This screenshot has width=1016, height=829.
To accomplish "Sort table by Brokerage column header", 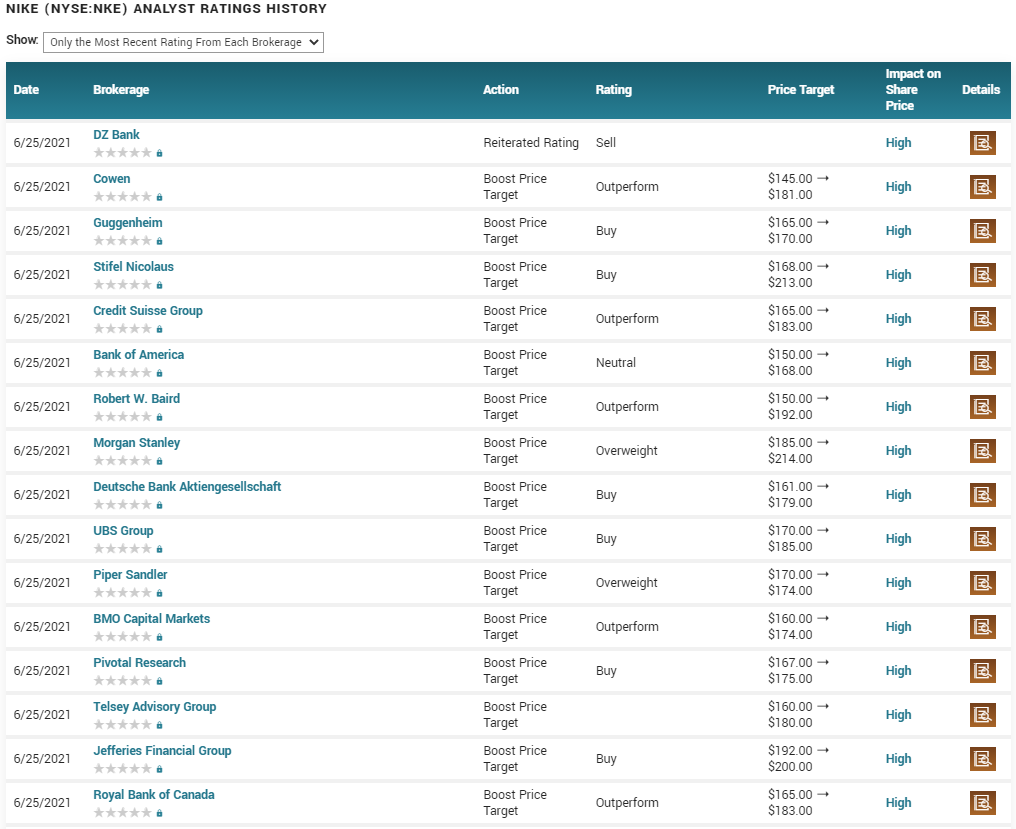I will (x=121, y=90).
